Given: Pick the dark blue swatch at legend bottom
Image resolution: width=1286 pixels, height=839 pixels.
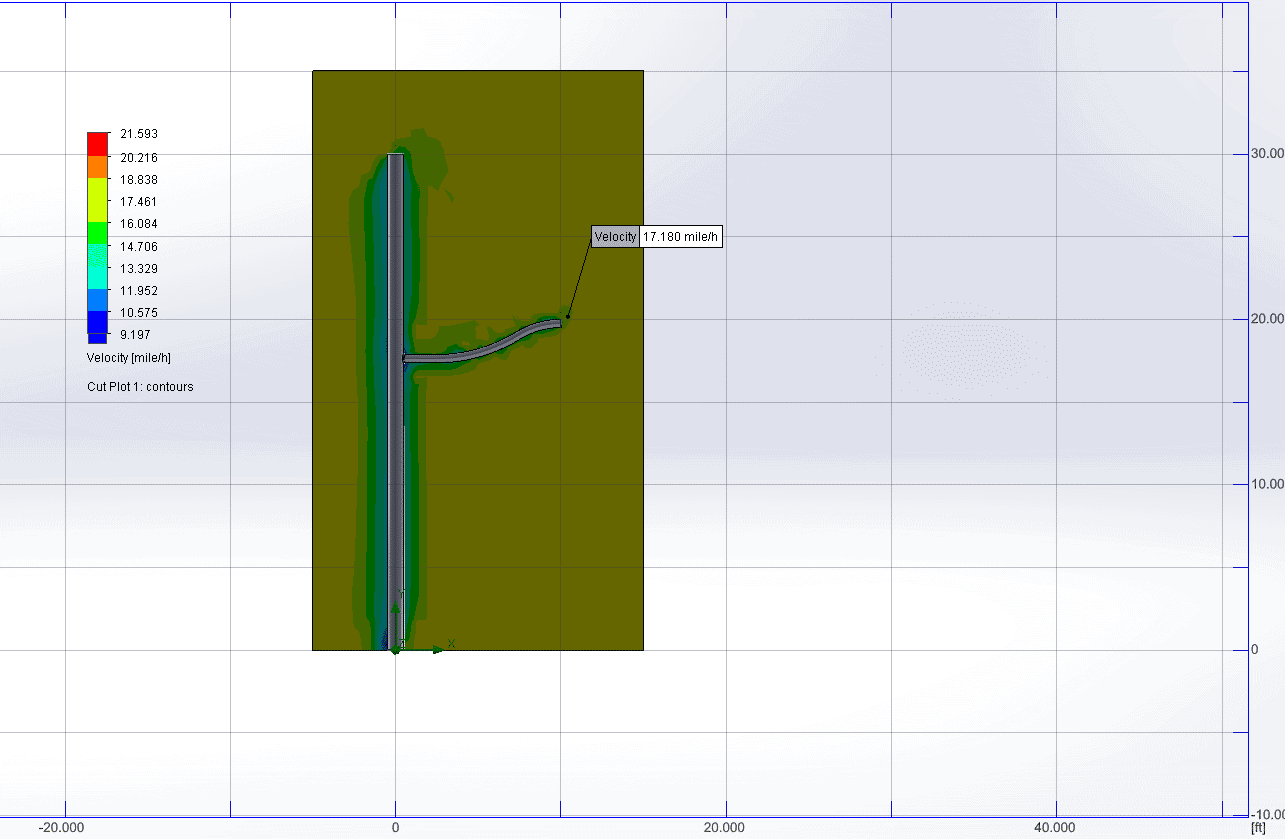Looking at the screenshot, I should (97, 327).
